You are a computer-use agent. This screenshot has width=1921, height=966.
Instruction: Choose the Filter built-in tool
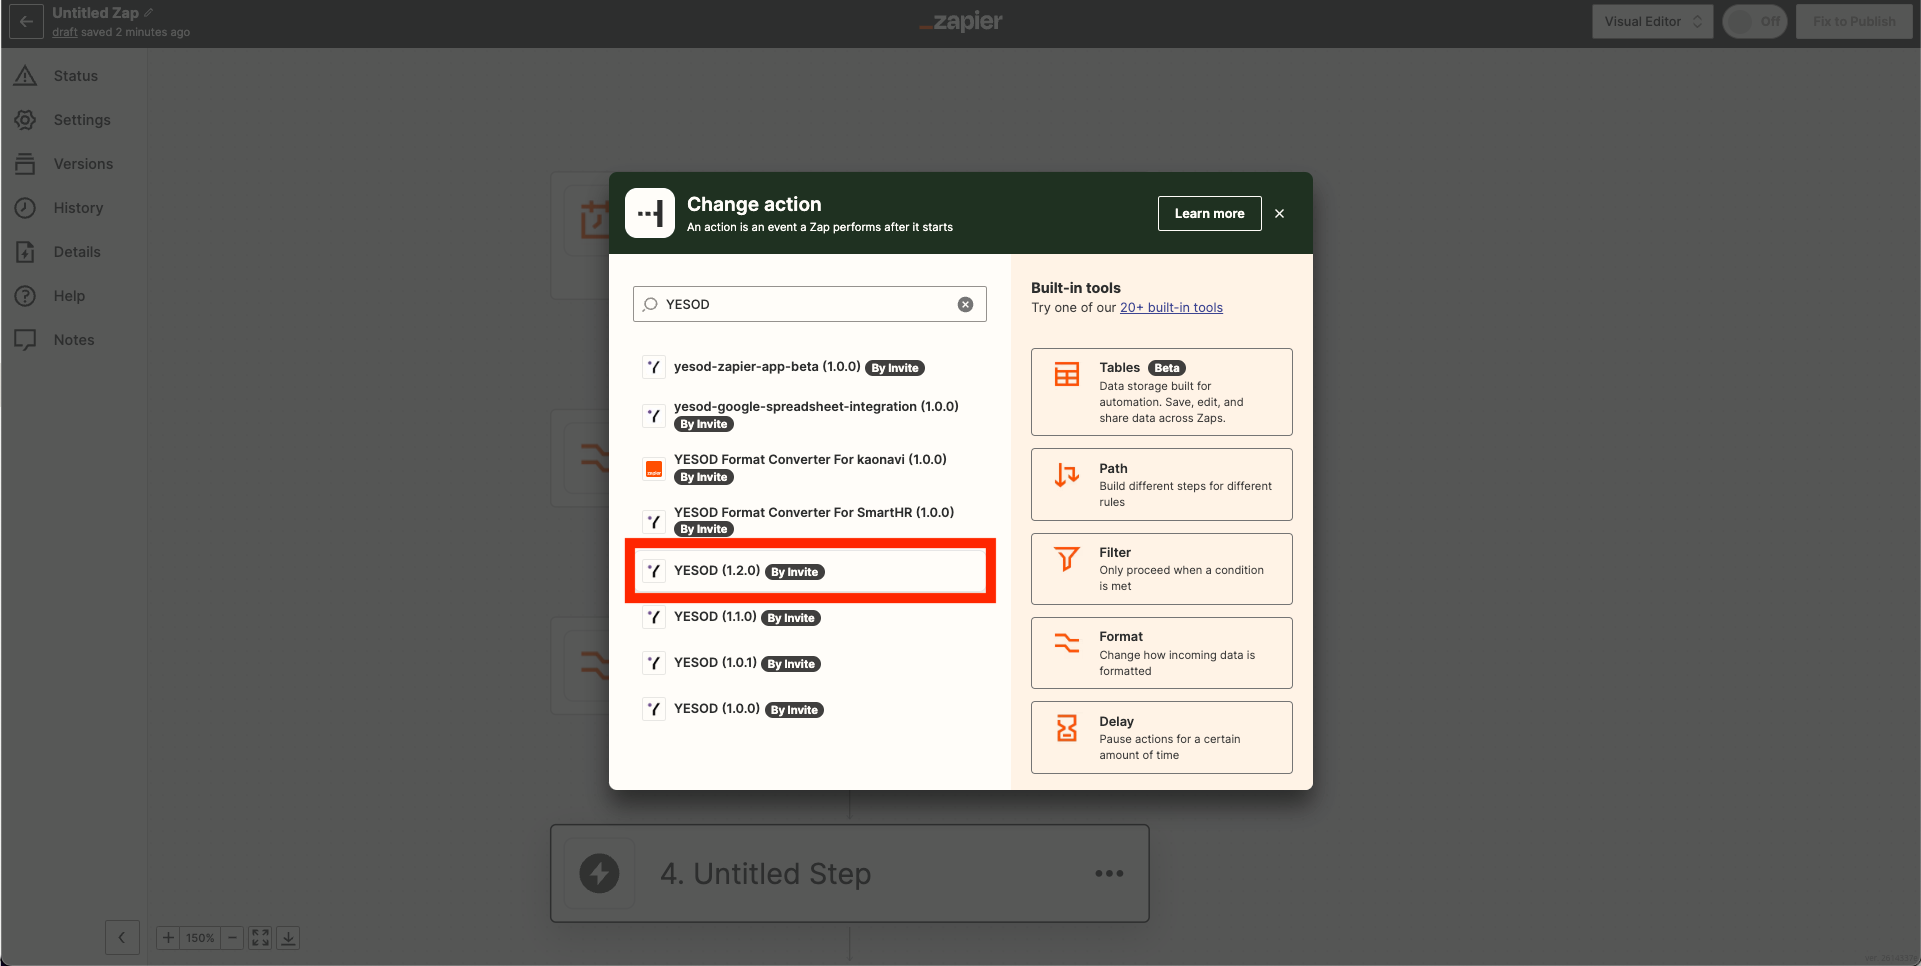pyautogui.click(x=1161, y=568)
